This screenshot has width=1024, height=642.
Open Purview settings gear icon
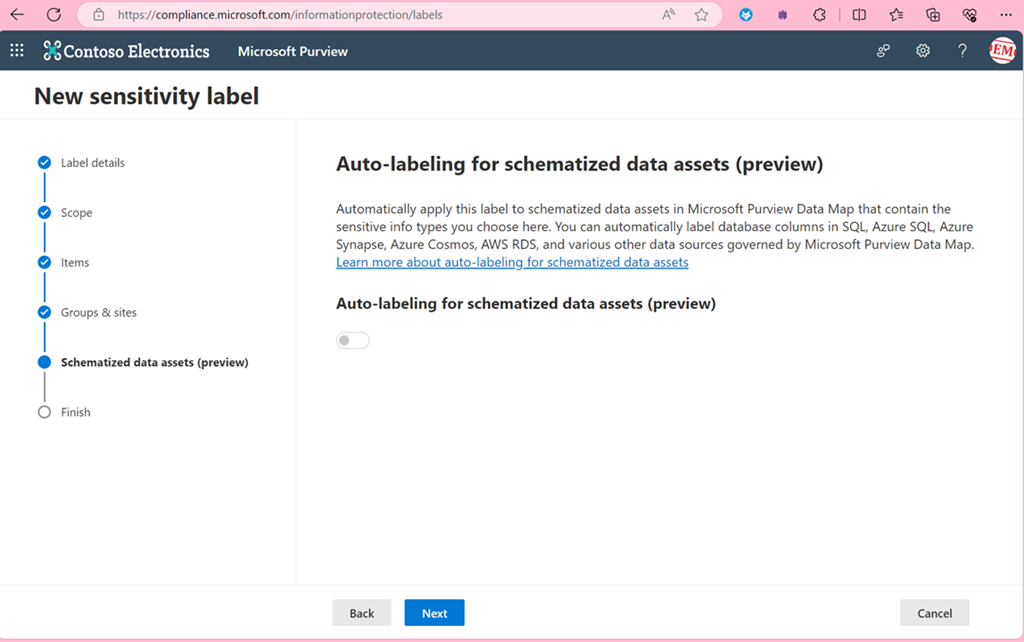coord(923,50)
